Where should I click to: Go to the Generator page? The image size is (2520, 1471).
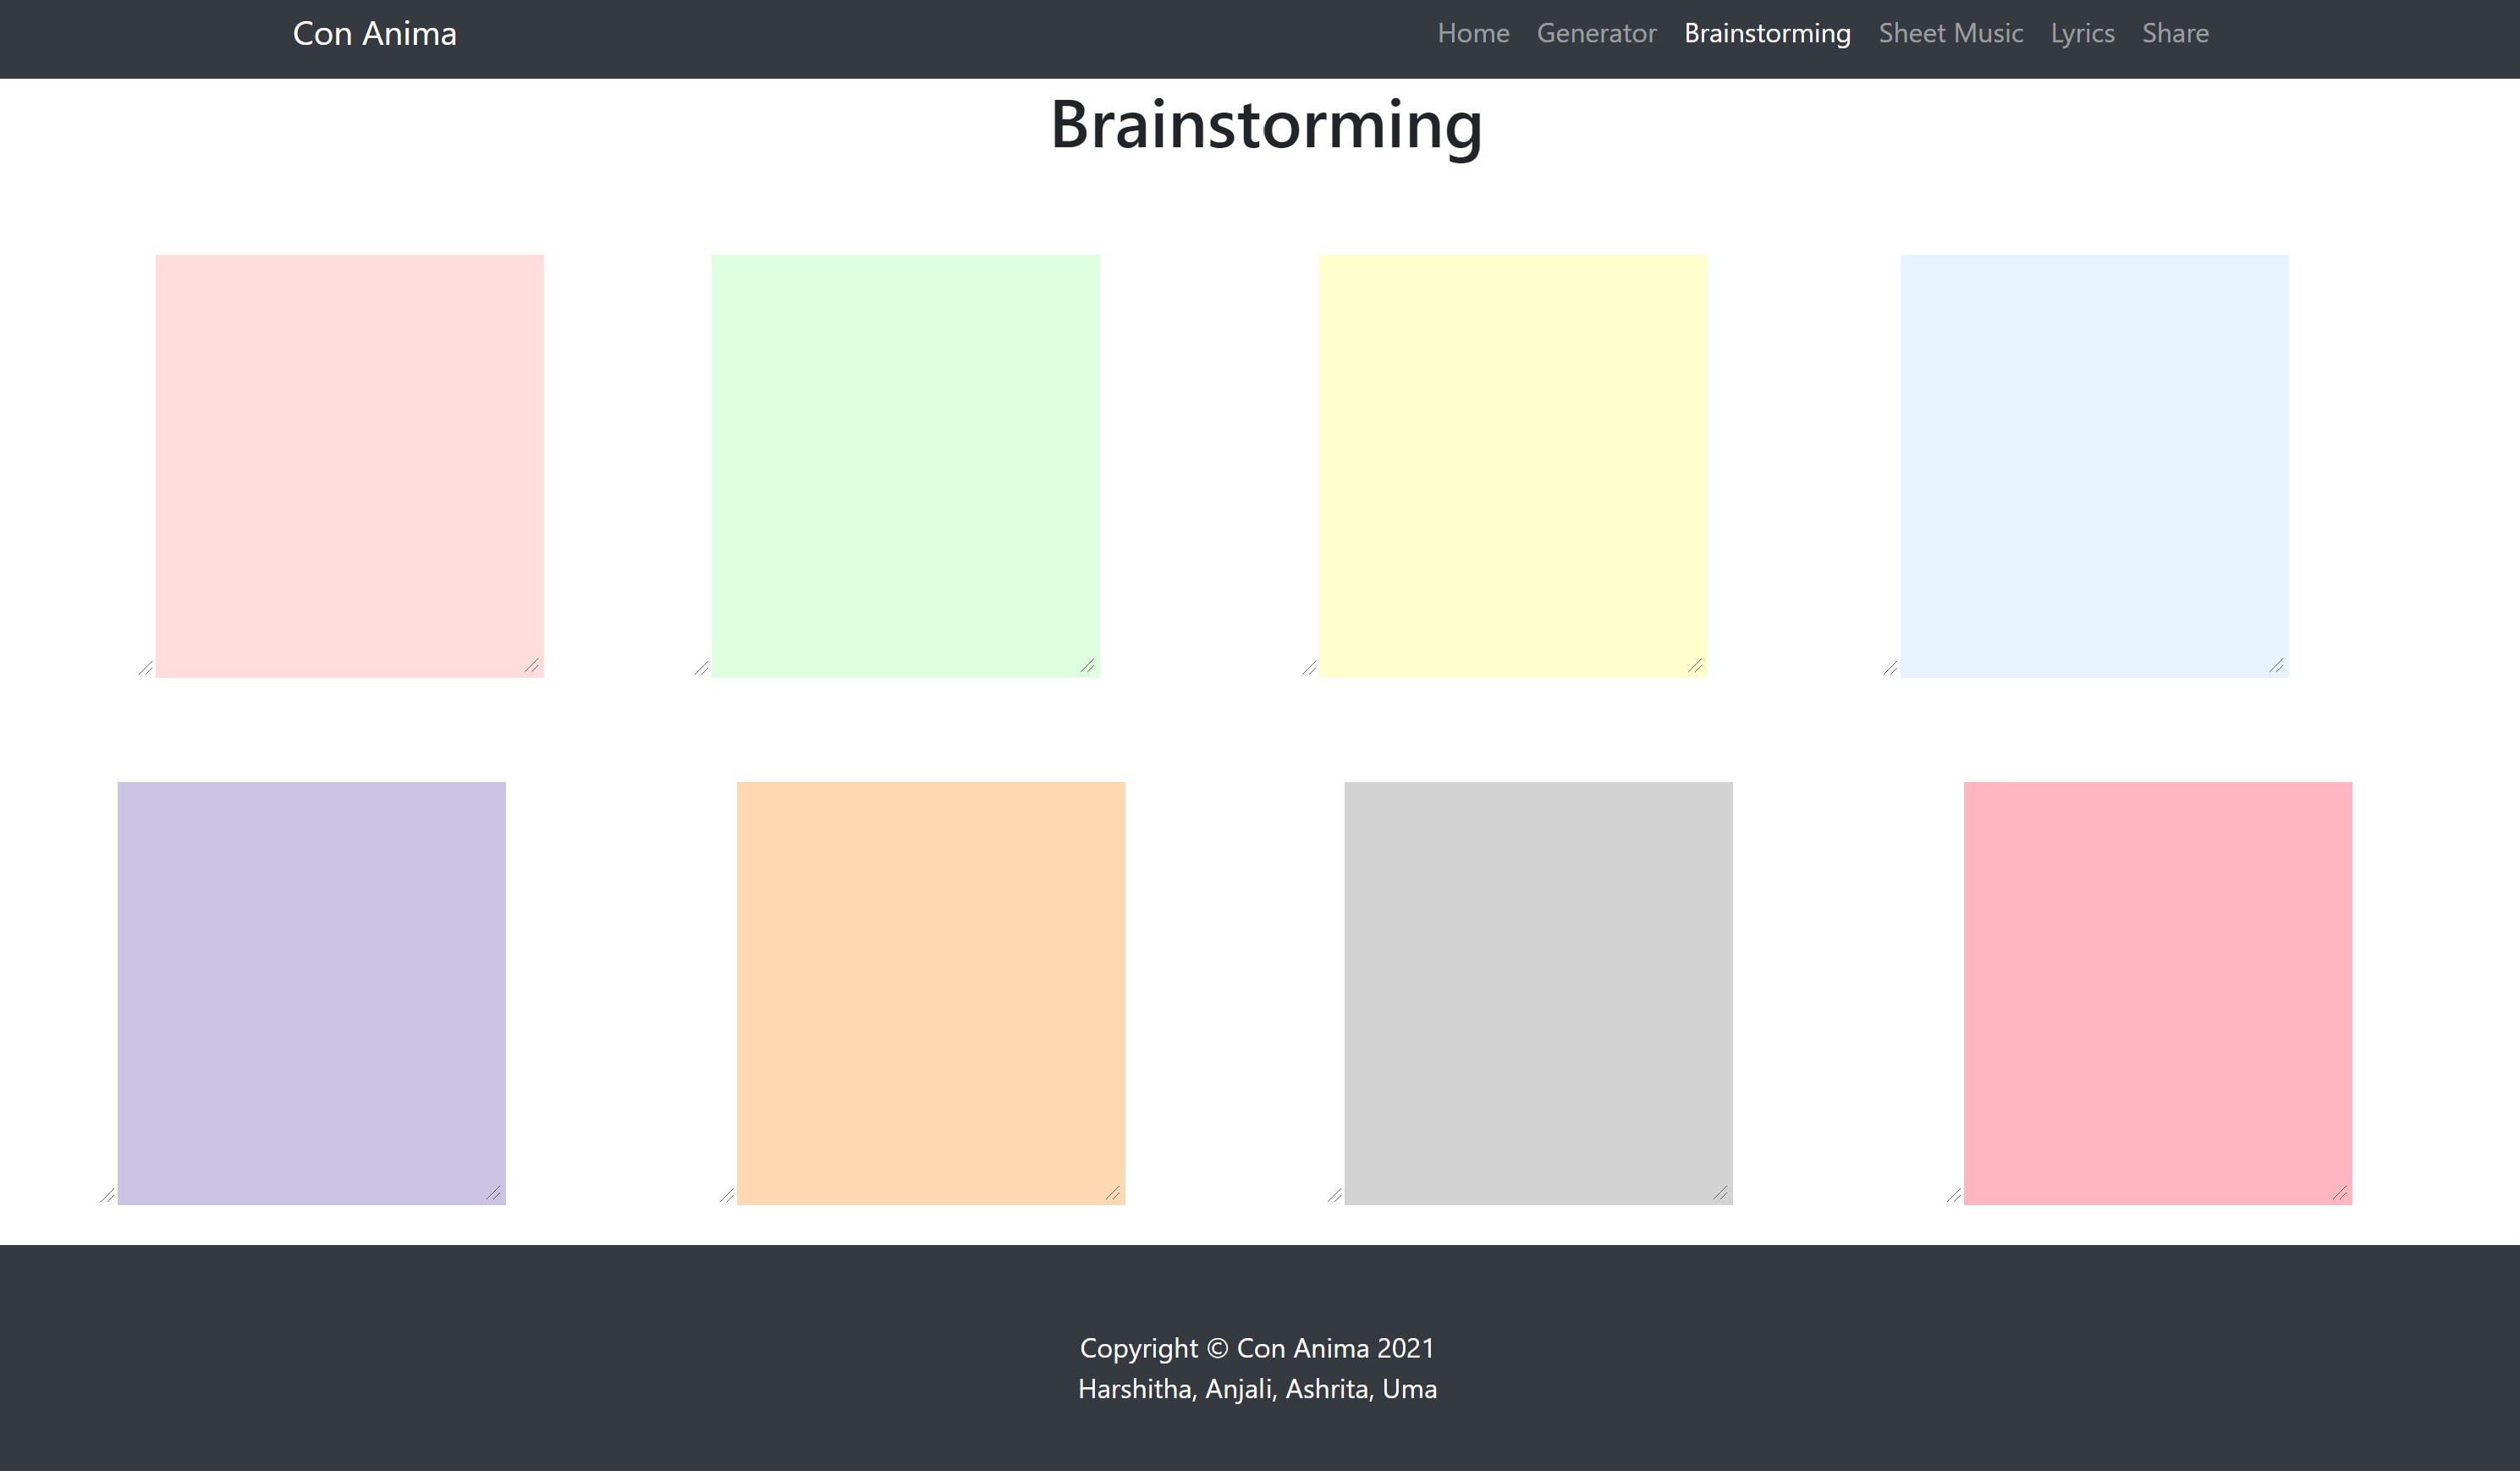[x=1596, y=33]
